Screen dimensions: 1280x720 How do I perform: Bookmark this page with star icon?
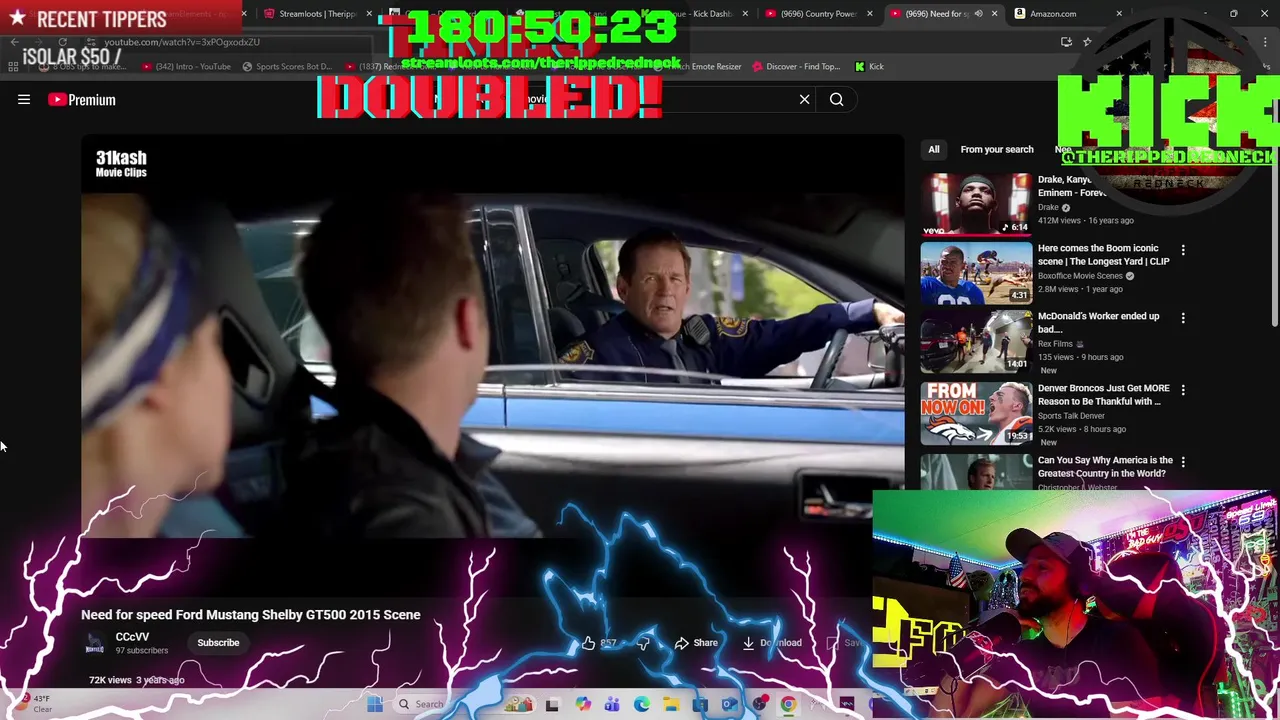coord(1087,42)
